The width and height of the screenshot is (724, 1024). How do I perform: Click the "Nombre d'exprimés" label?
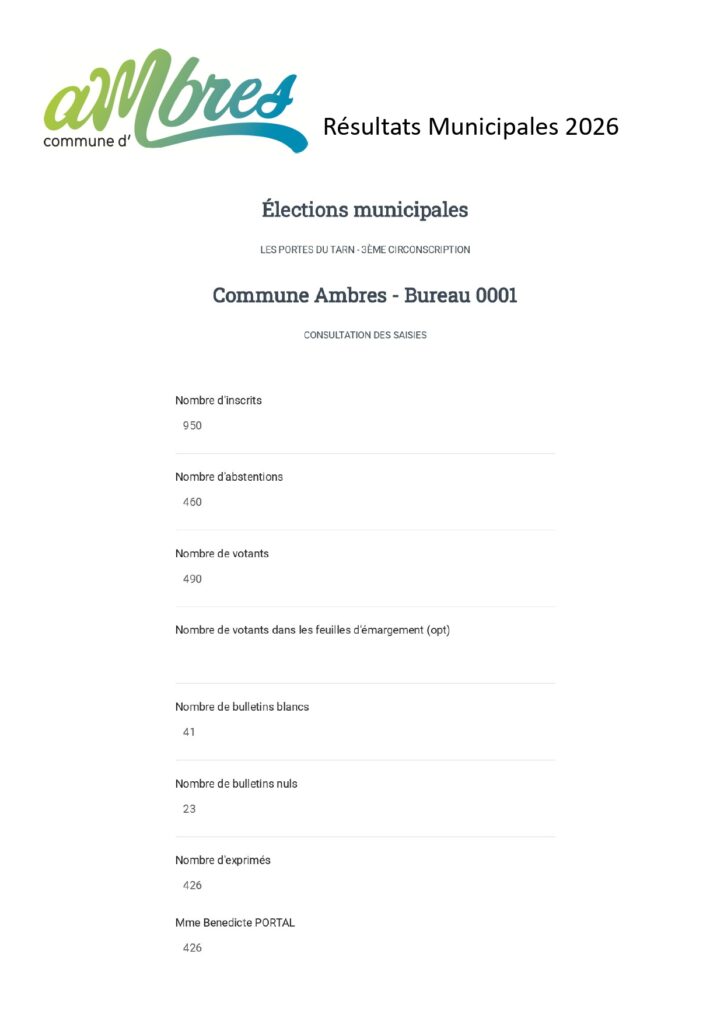click(222, 860)
